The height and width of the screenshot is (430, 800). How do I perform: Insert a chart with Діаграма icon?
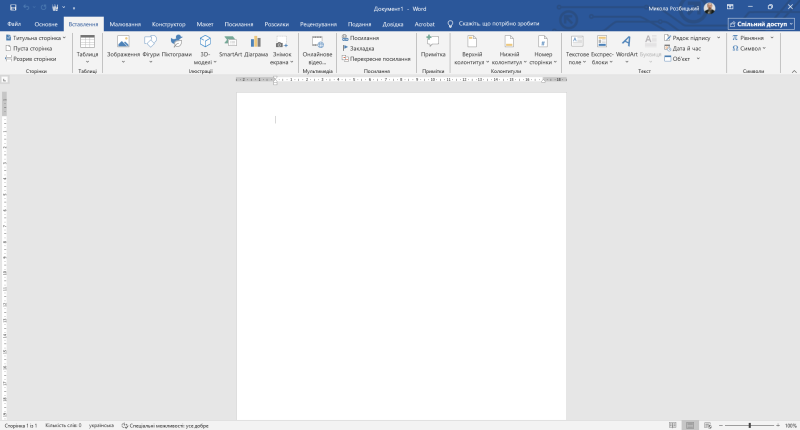pyautogui.click(x=256, y=42)
